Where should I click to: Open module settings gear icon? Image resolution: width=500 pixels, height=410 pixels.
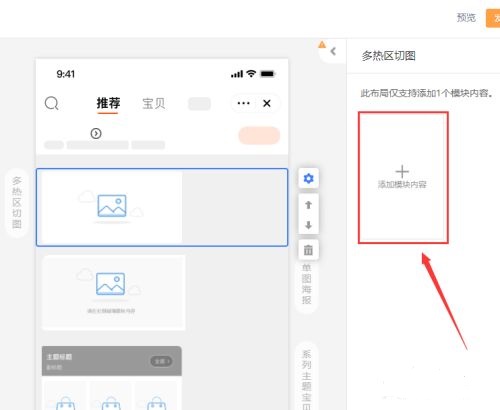[308, 178]
